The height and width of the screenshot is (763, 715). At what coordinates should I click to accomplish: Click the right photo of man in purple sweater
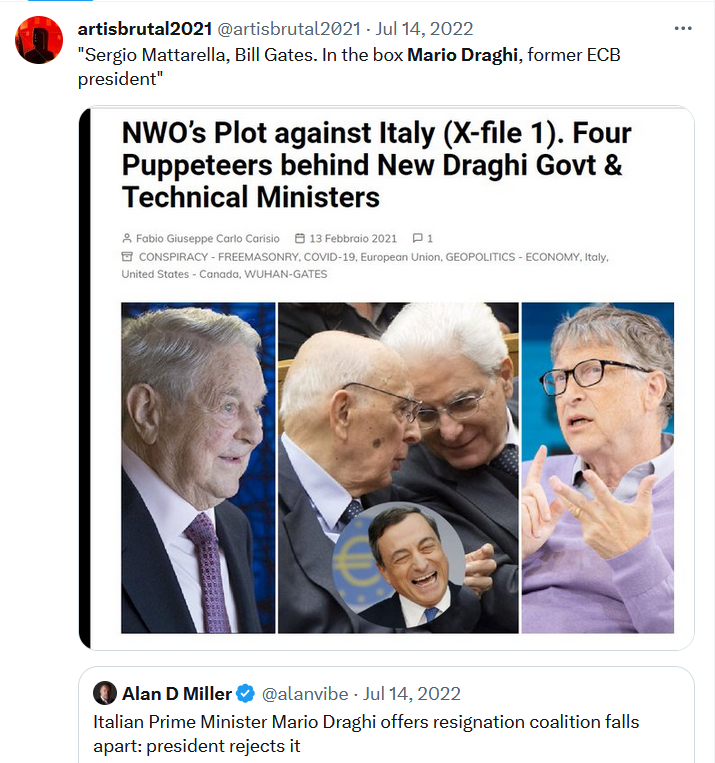coord(598,468)
